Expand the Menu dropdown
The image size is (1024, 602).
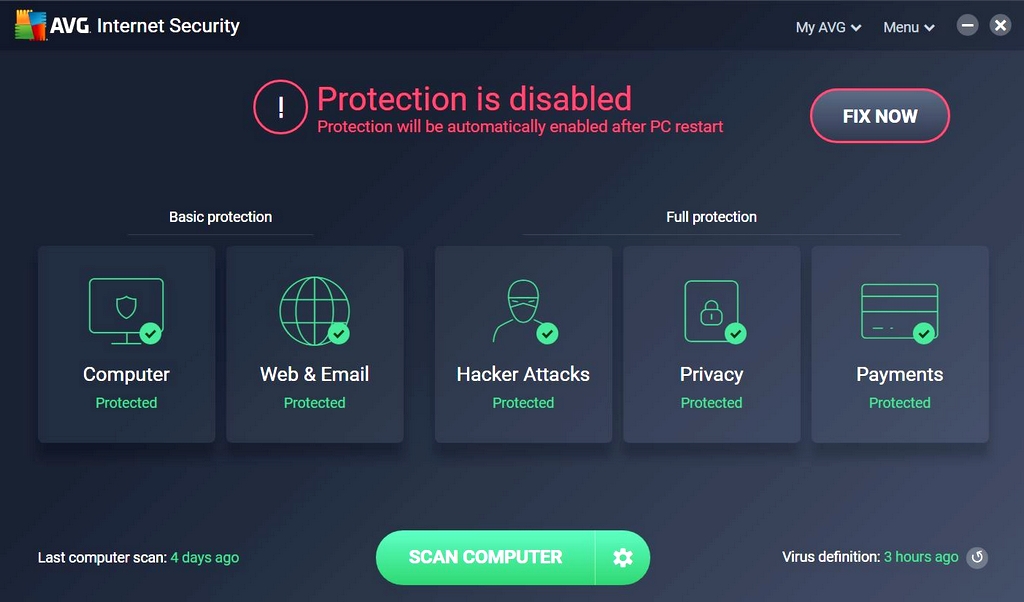(907, 27)
